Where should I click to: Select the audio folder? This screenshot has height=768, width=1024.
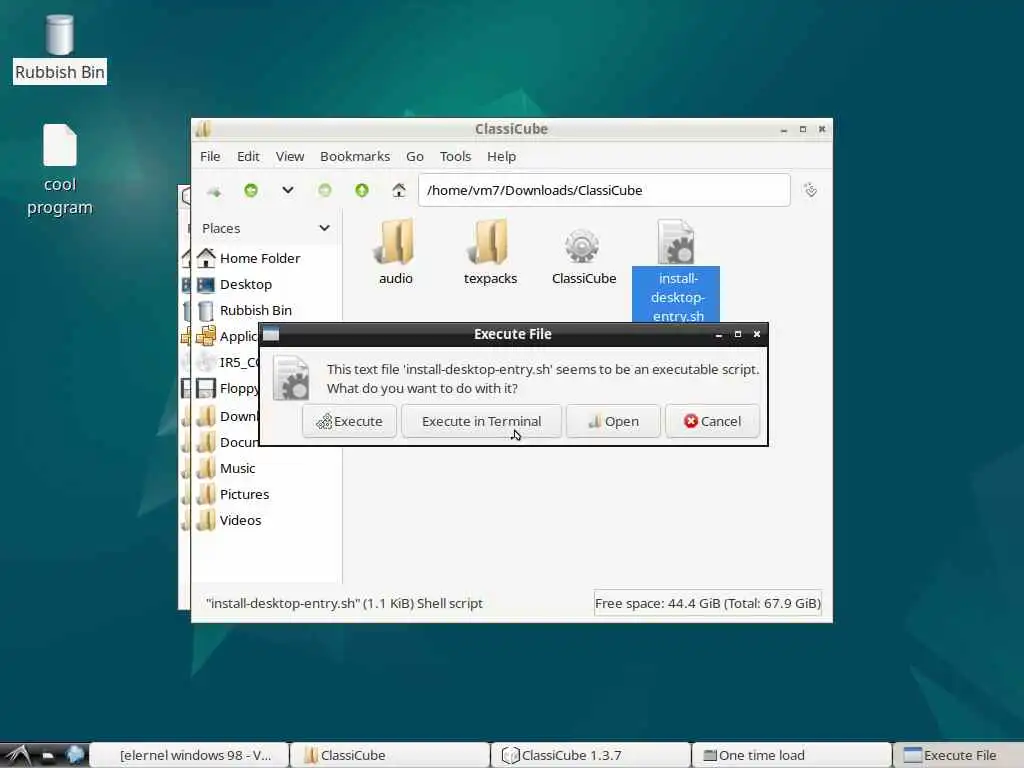396,253
